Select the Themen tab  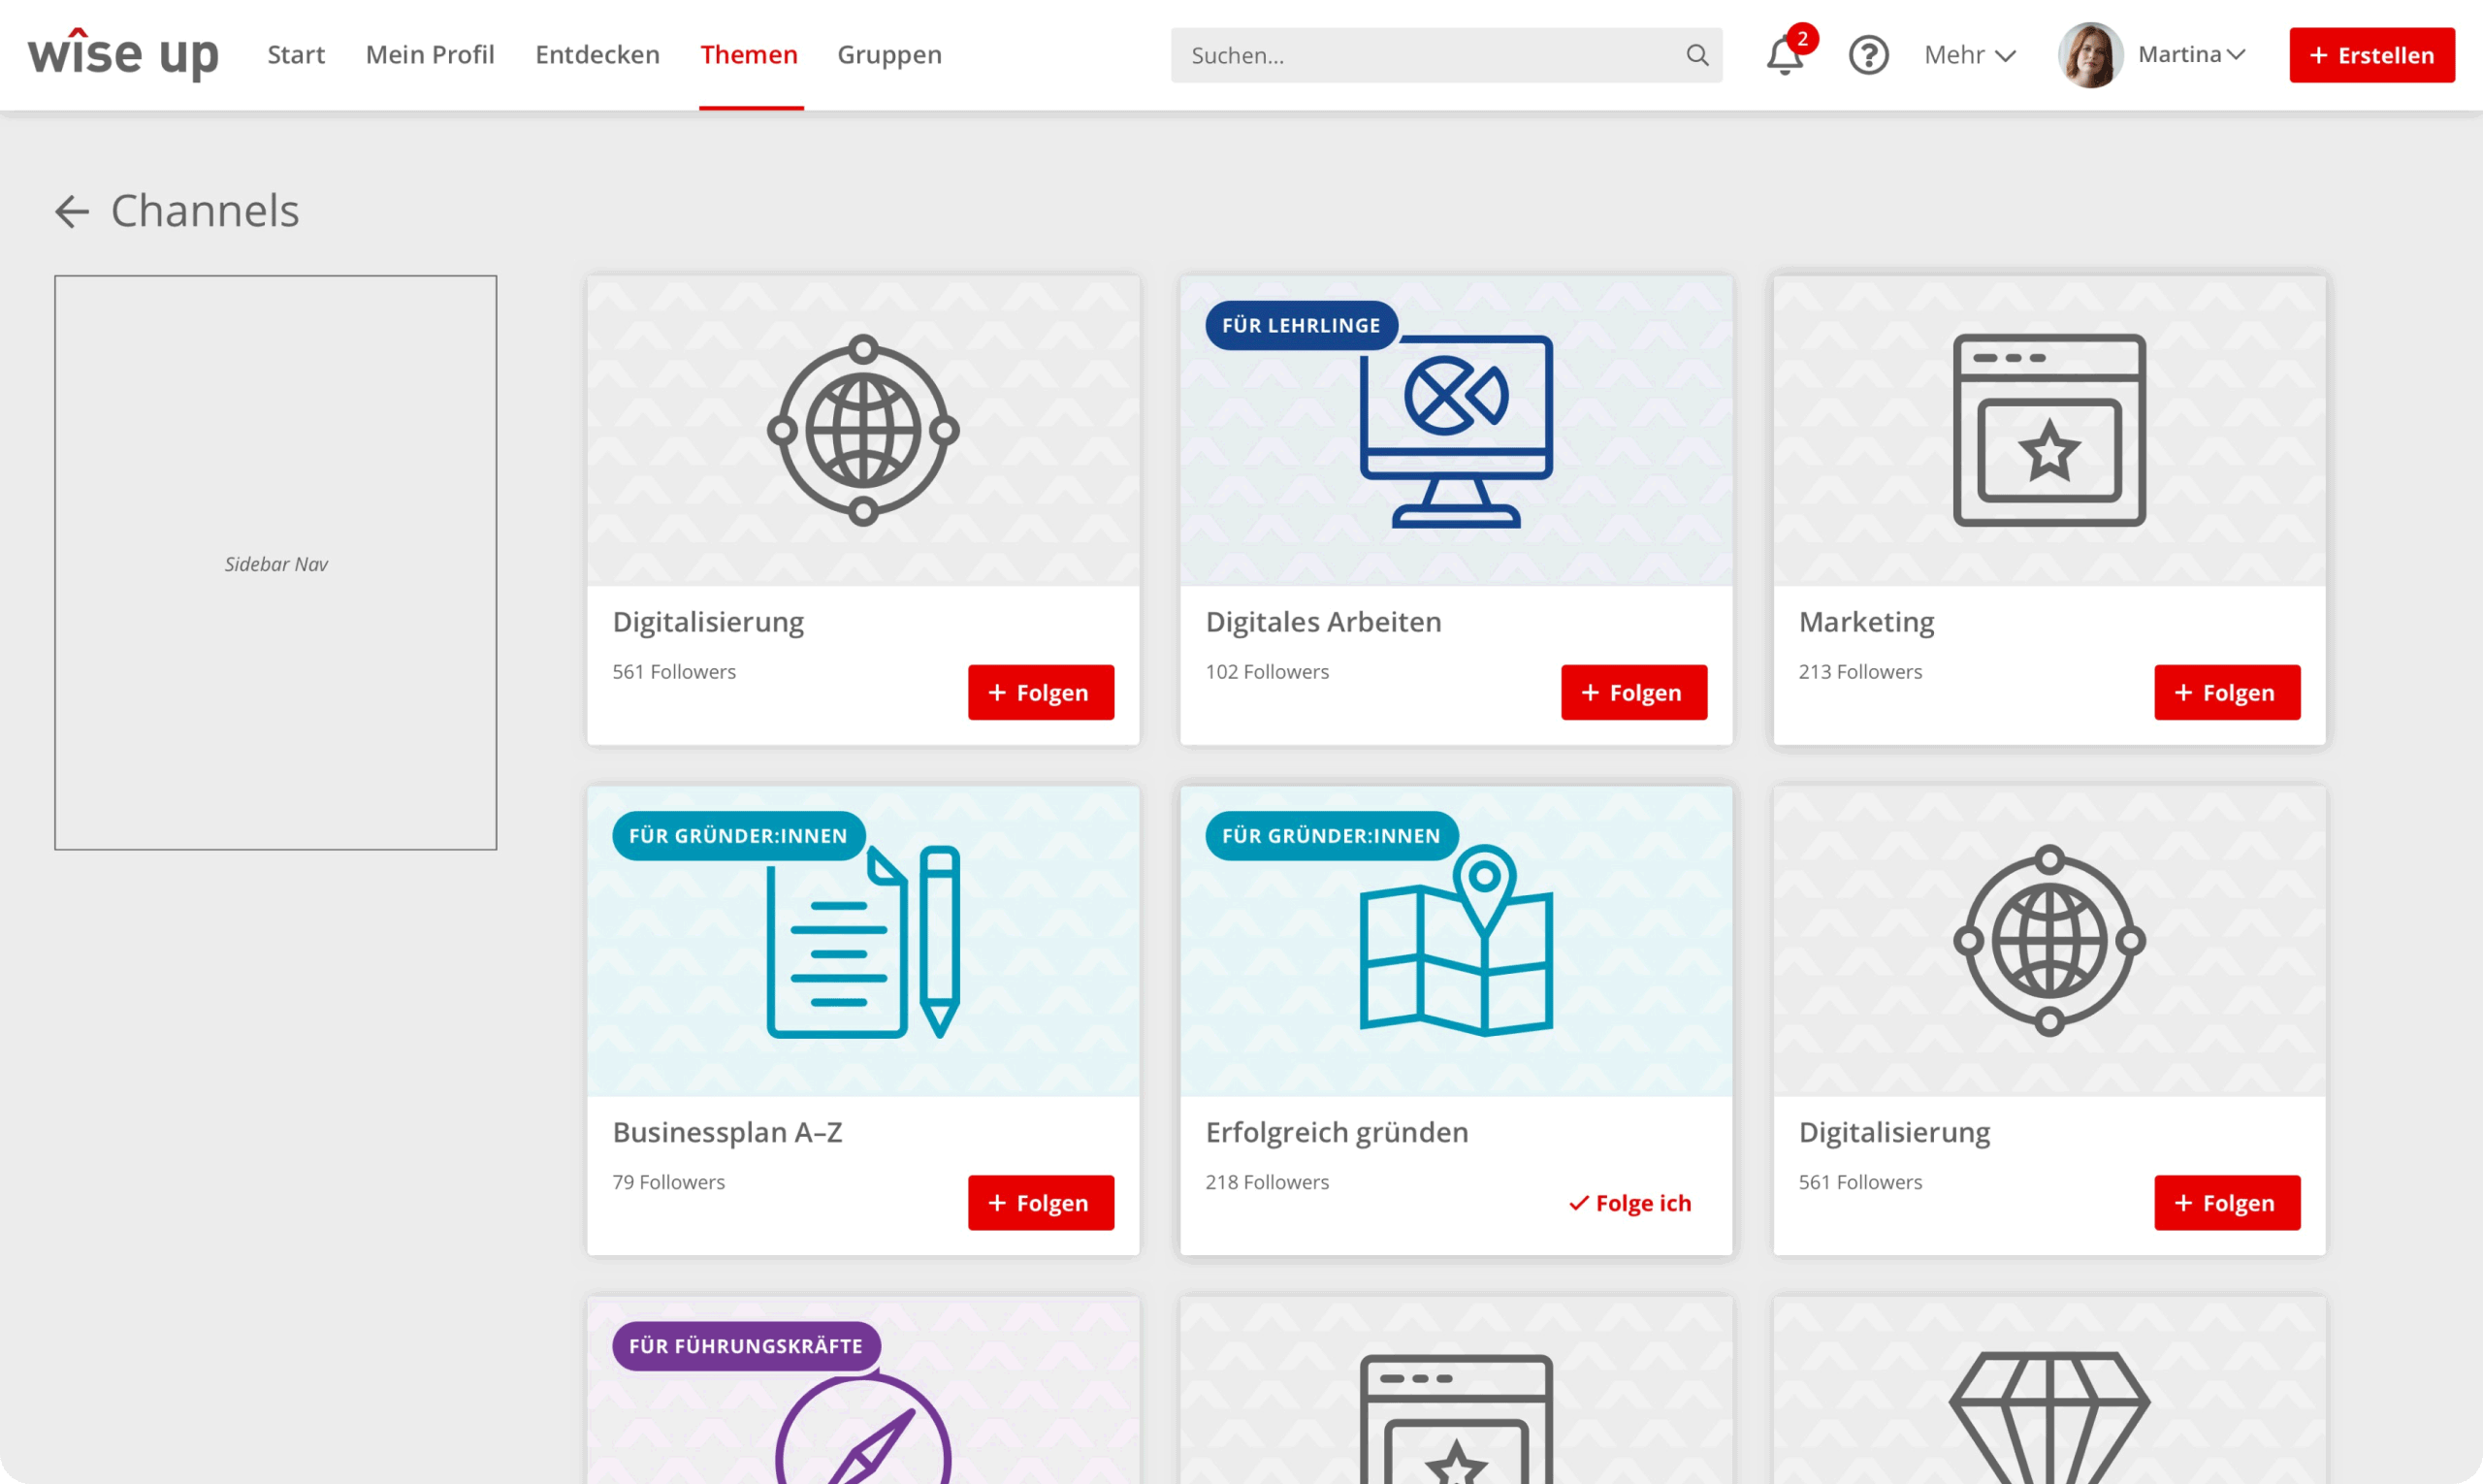(749, 54)
